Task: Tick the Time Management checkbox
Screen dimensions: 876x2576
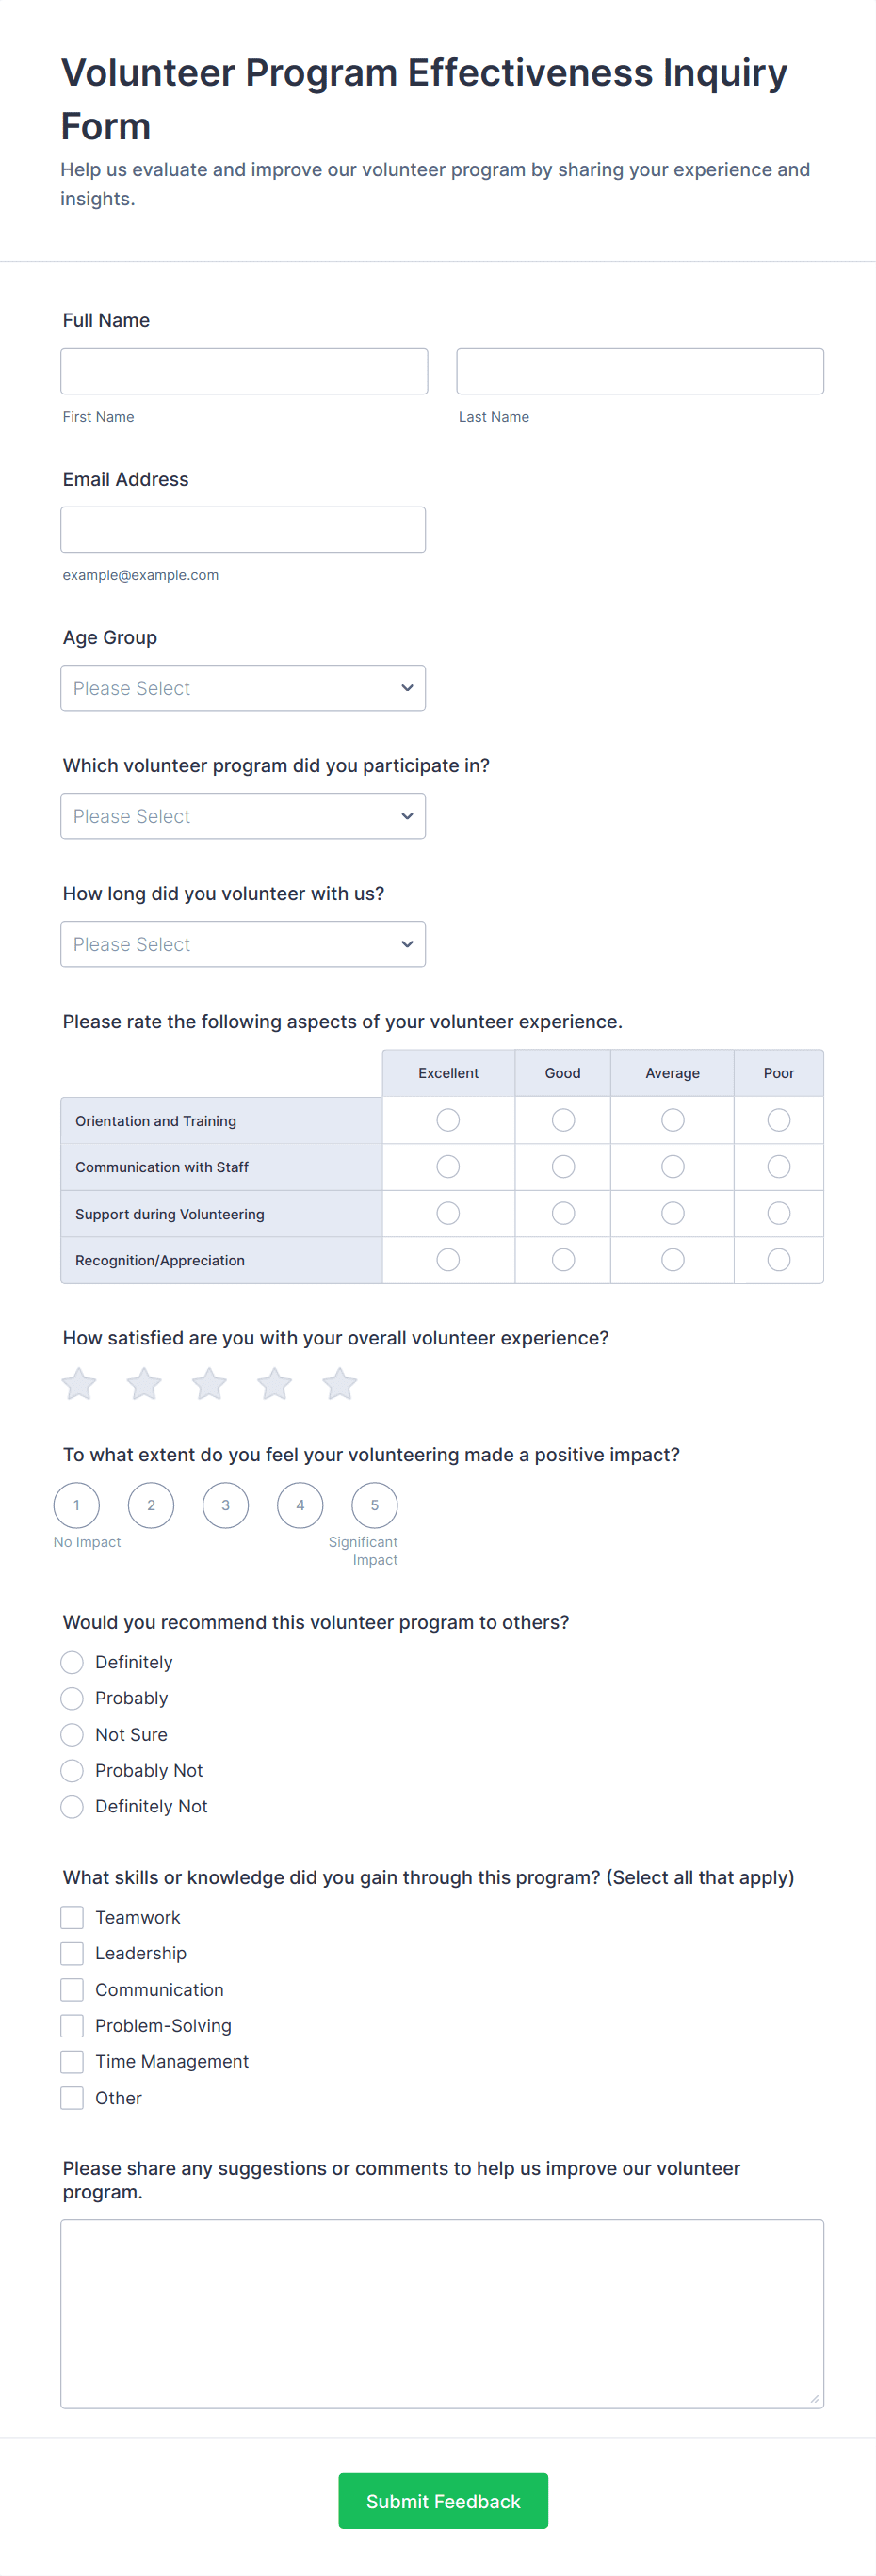Action: pyautogui.click(x=72, y=2061)
